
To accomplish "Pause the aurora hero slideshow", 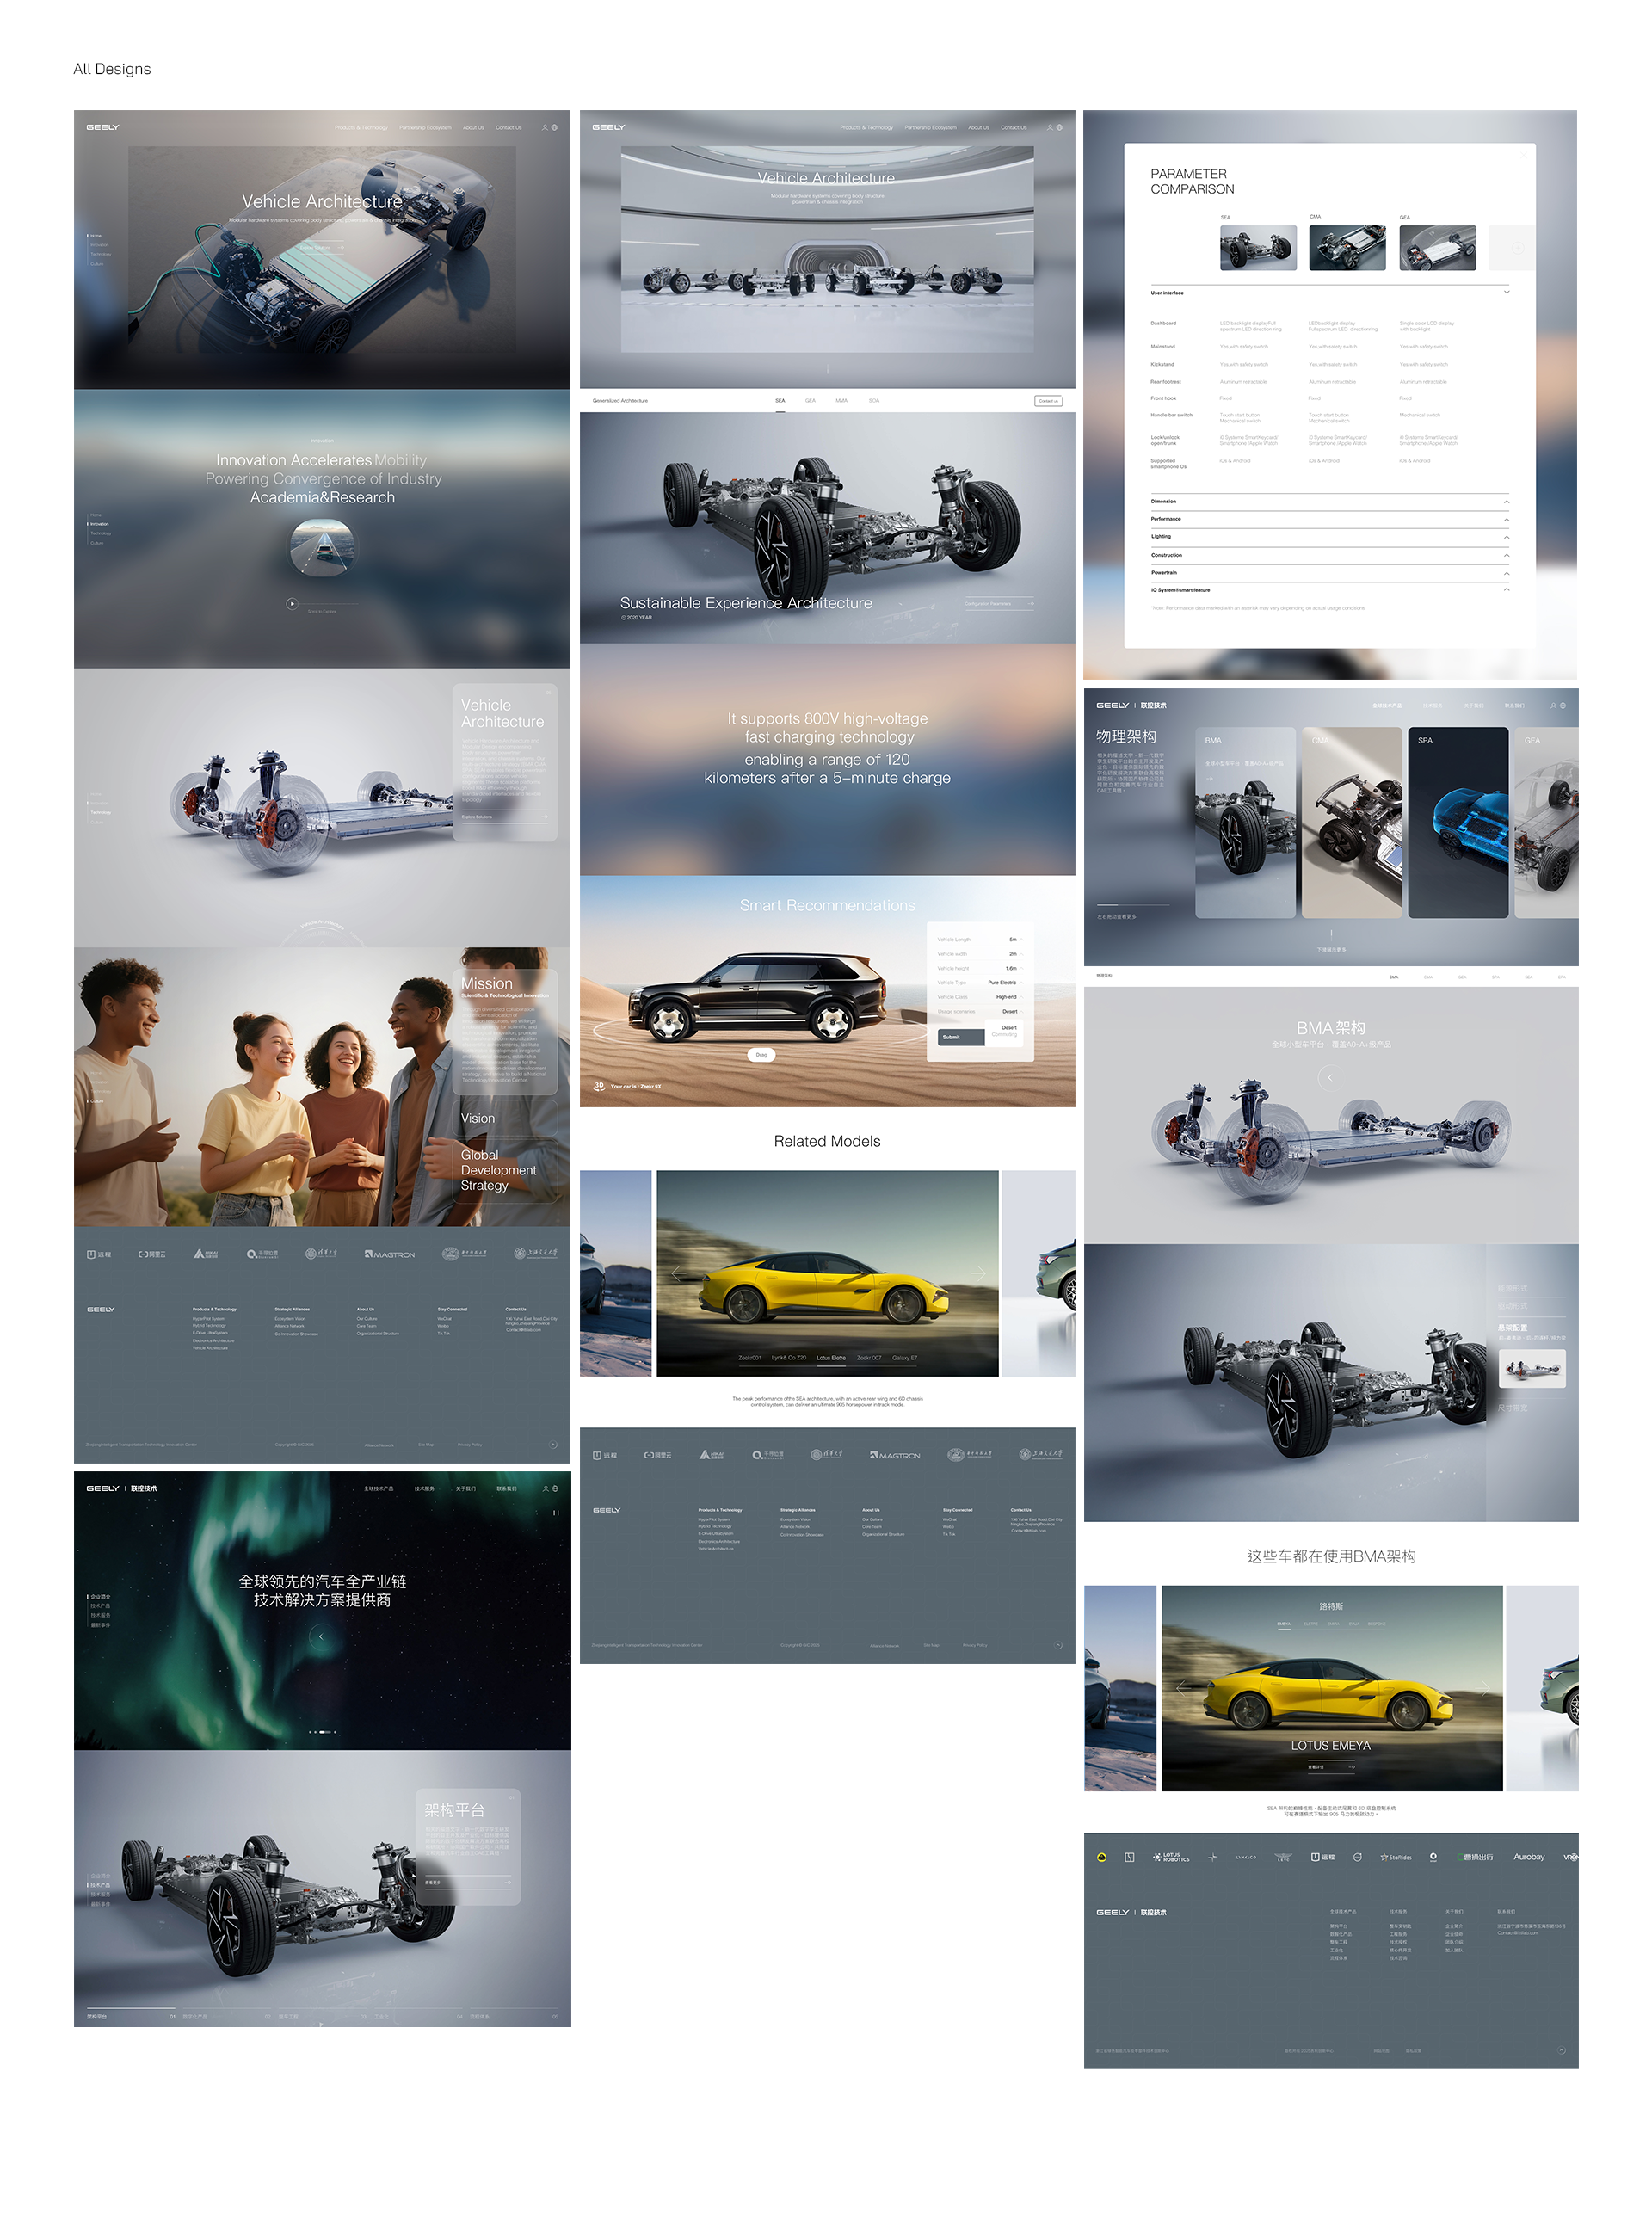I will (555, 1513).
